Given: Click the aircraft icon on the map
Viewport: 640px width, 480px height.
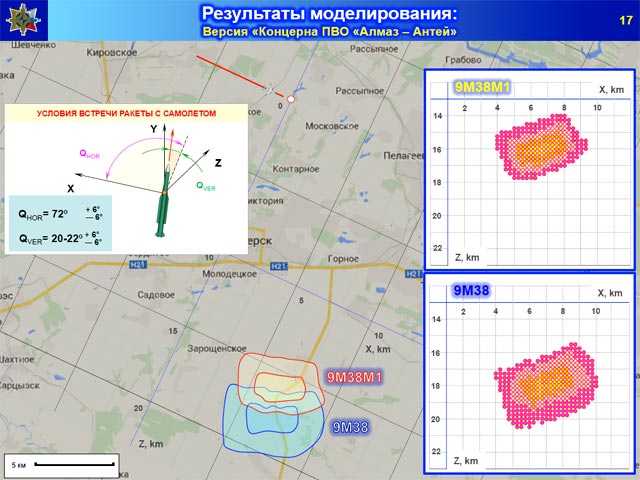Looking at the screenshot, I should (x=270, y=90).
